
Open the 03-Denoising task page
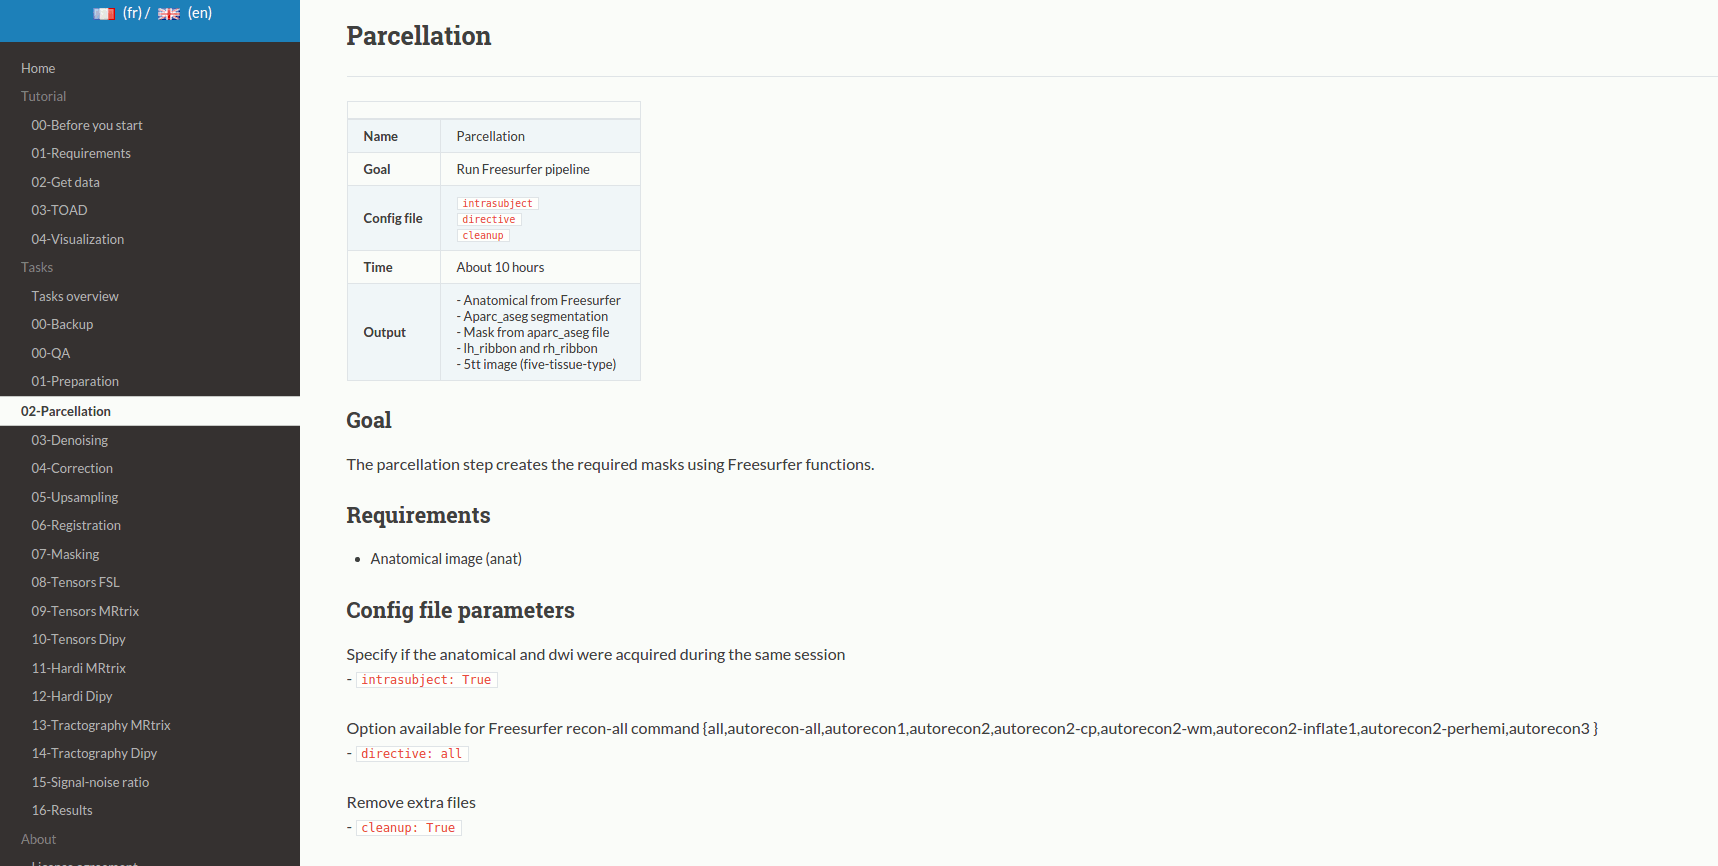pos(69,440)
